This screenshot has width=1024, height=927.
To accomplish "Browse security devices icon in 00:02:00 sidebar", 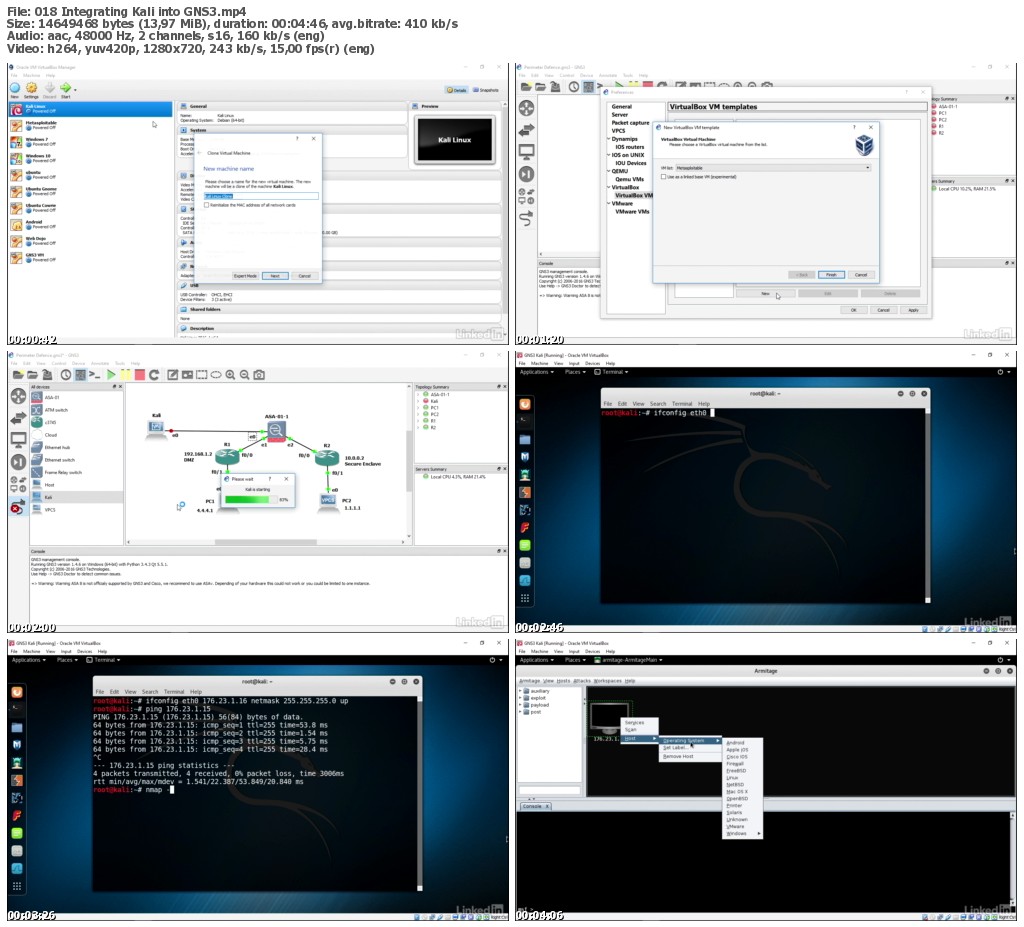I will [18, 462].
